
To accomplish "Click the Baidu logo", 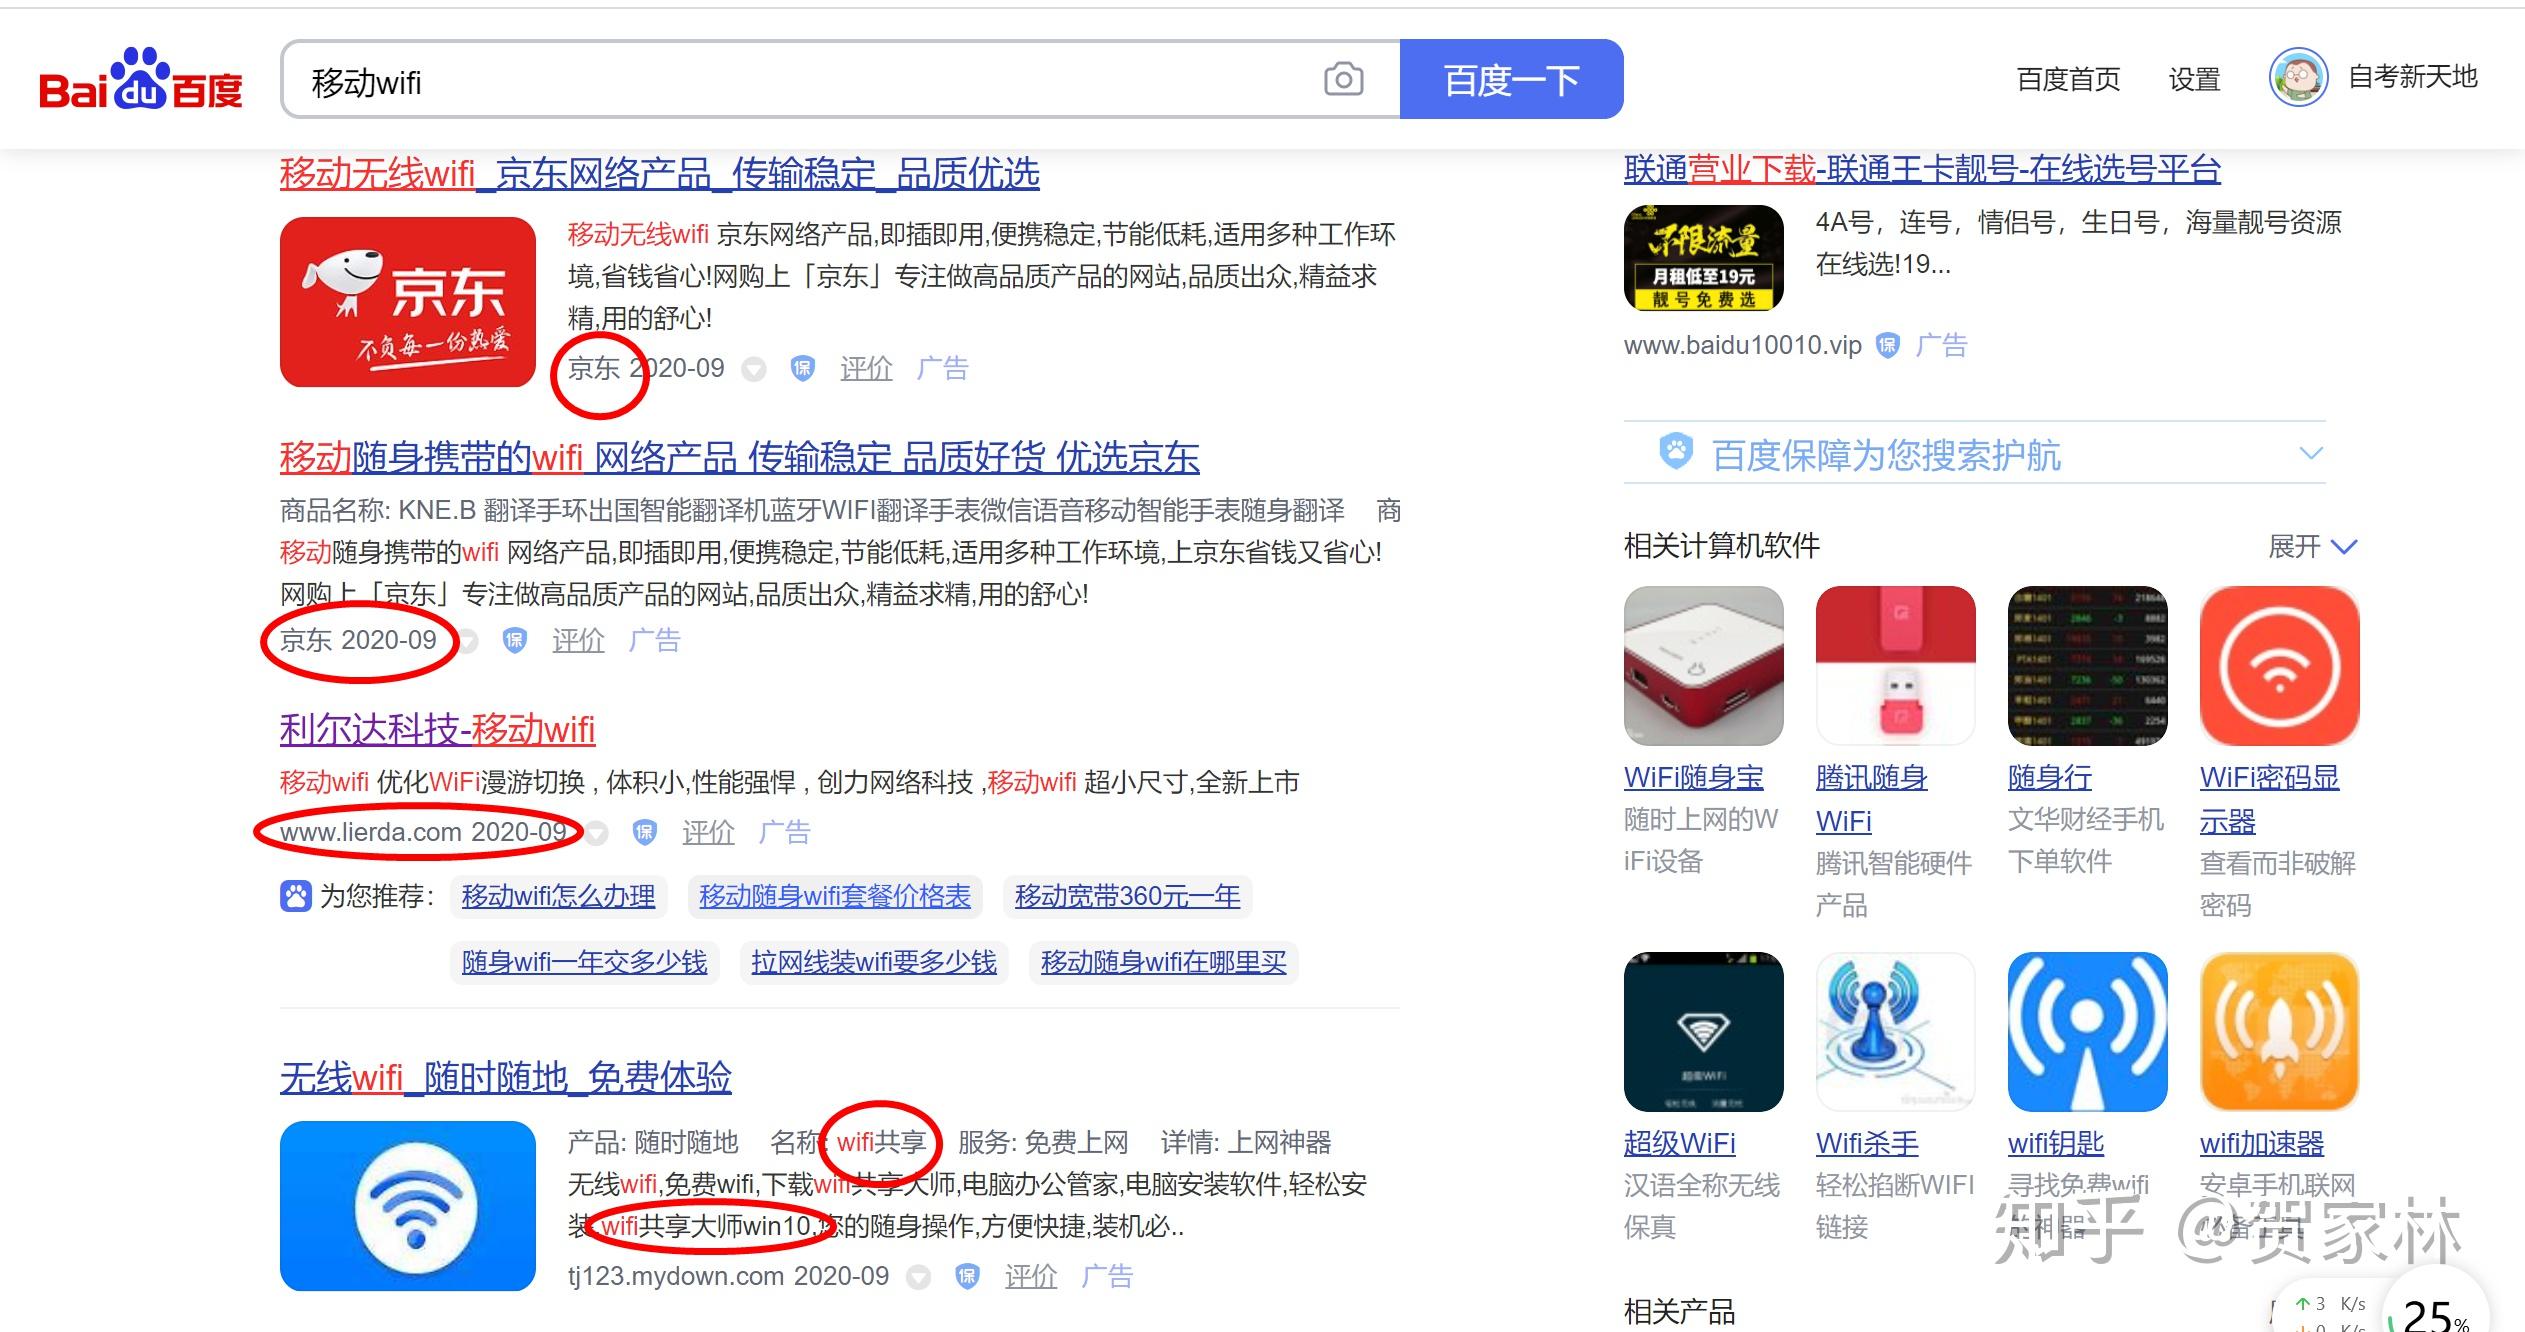I will point(141,80).
